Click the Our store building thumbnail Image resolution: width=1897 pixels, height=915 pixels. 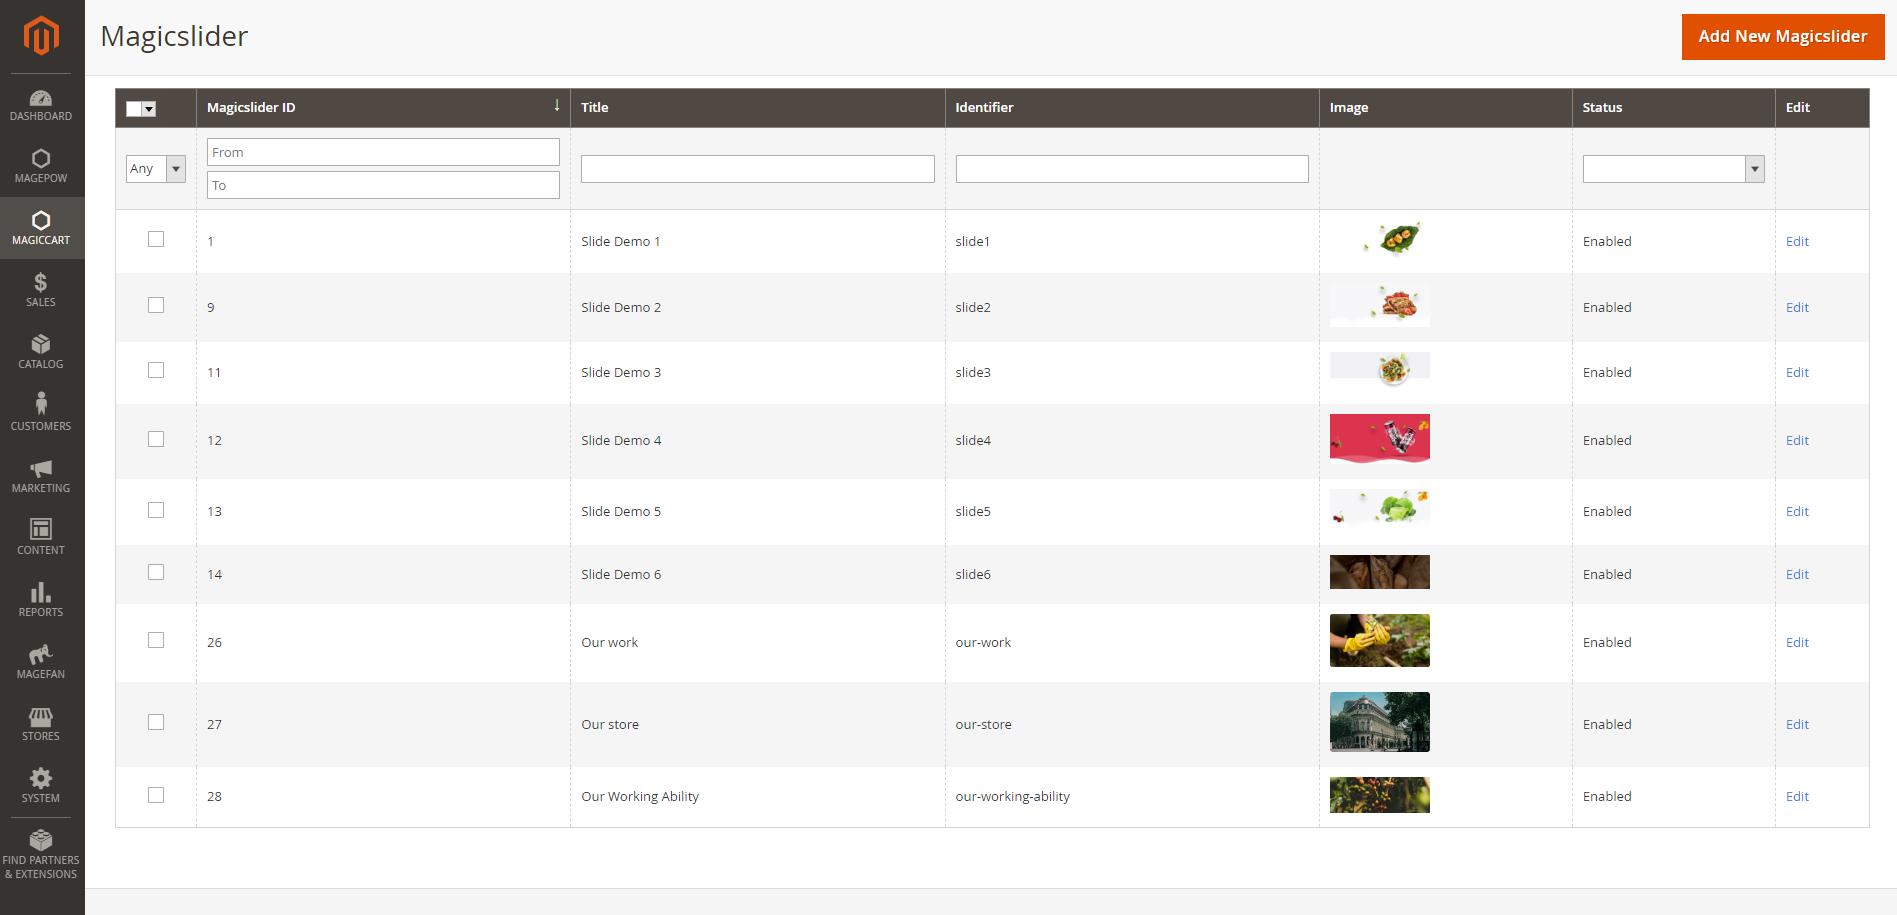pos(1379,722)
